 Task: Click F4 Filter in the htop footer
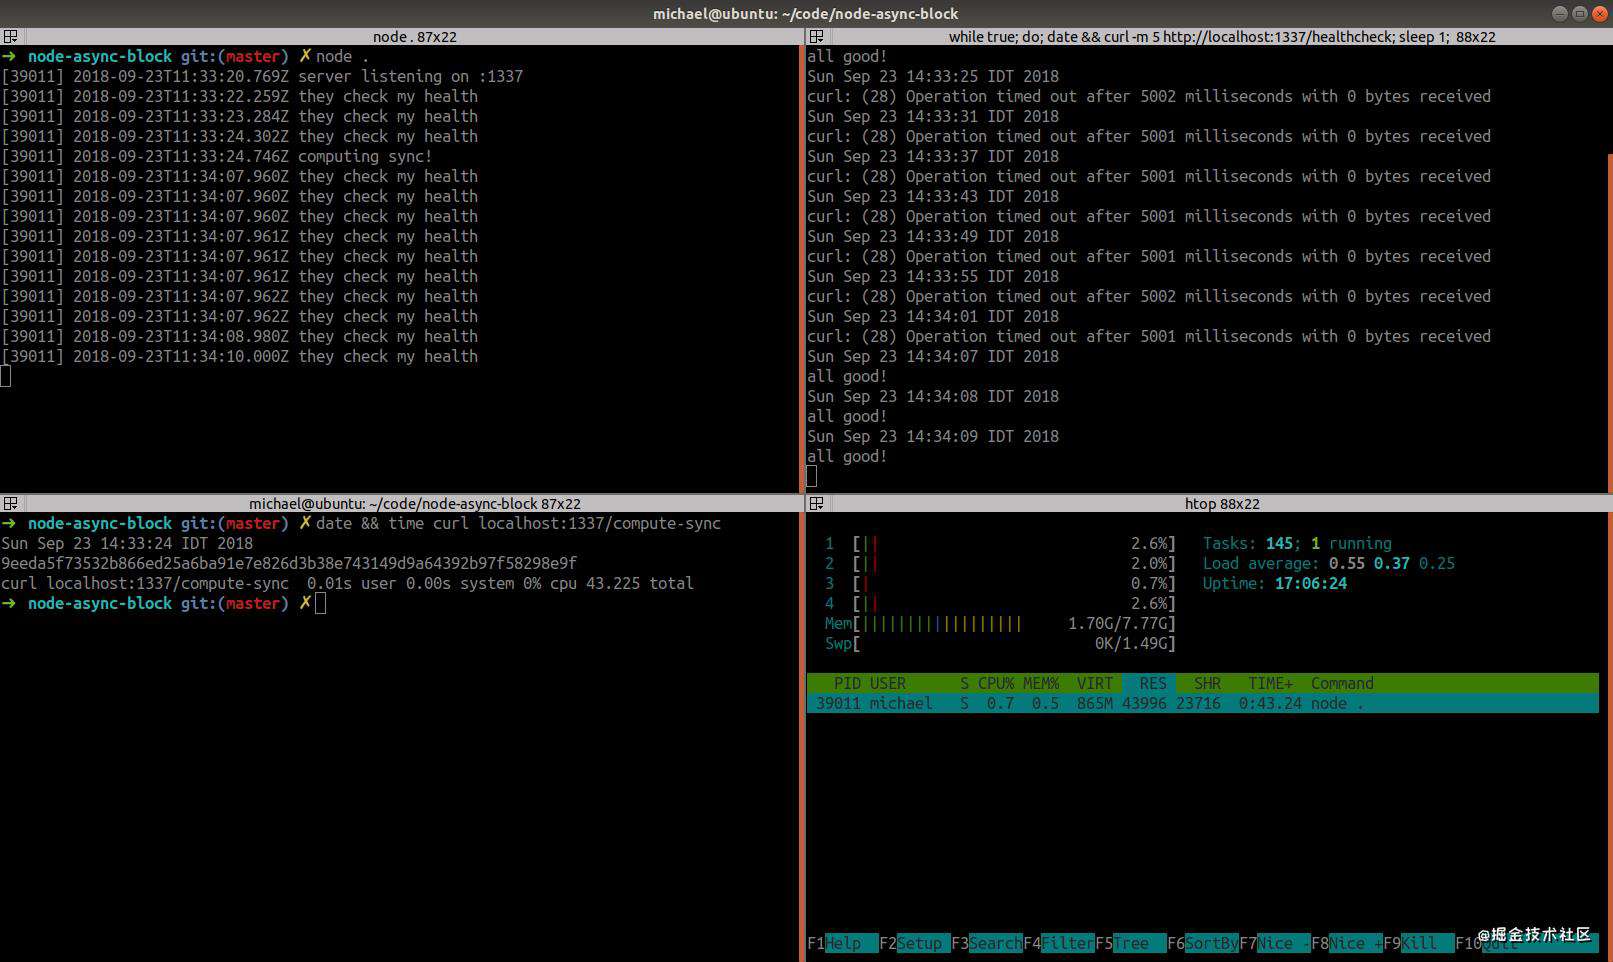coord(1058,943)
